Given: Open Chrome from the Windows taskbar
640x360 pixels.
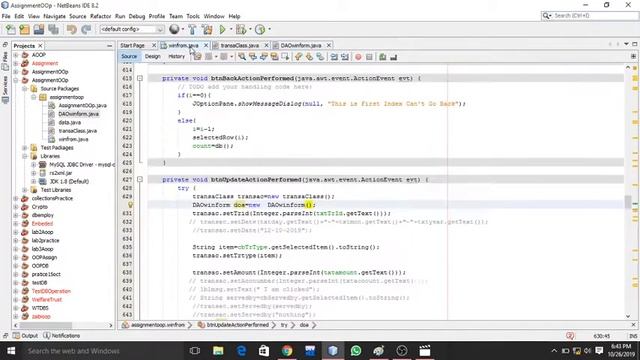Looking at the screenshot, I should coord(287,351).
